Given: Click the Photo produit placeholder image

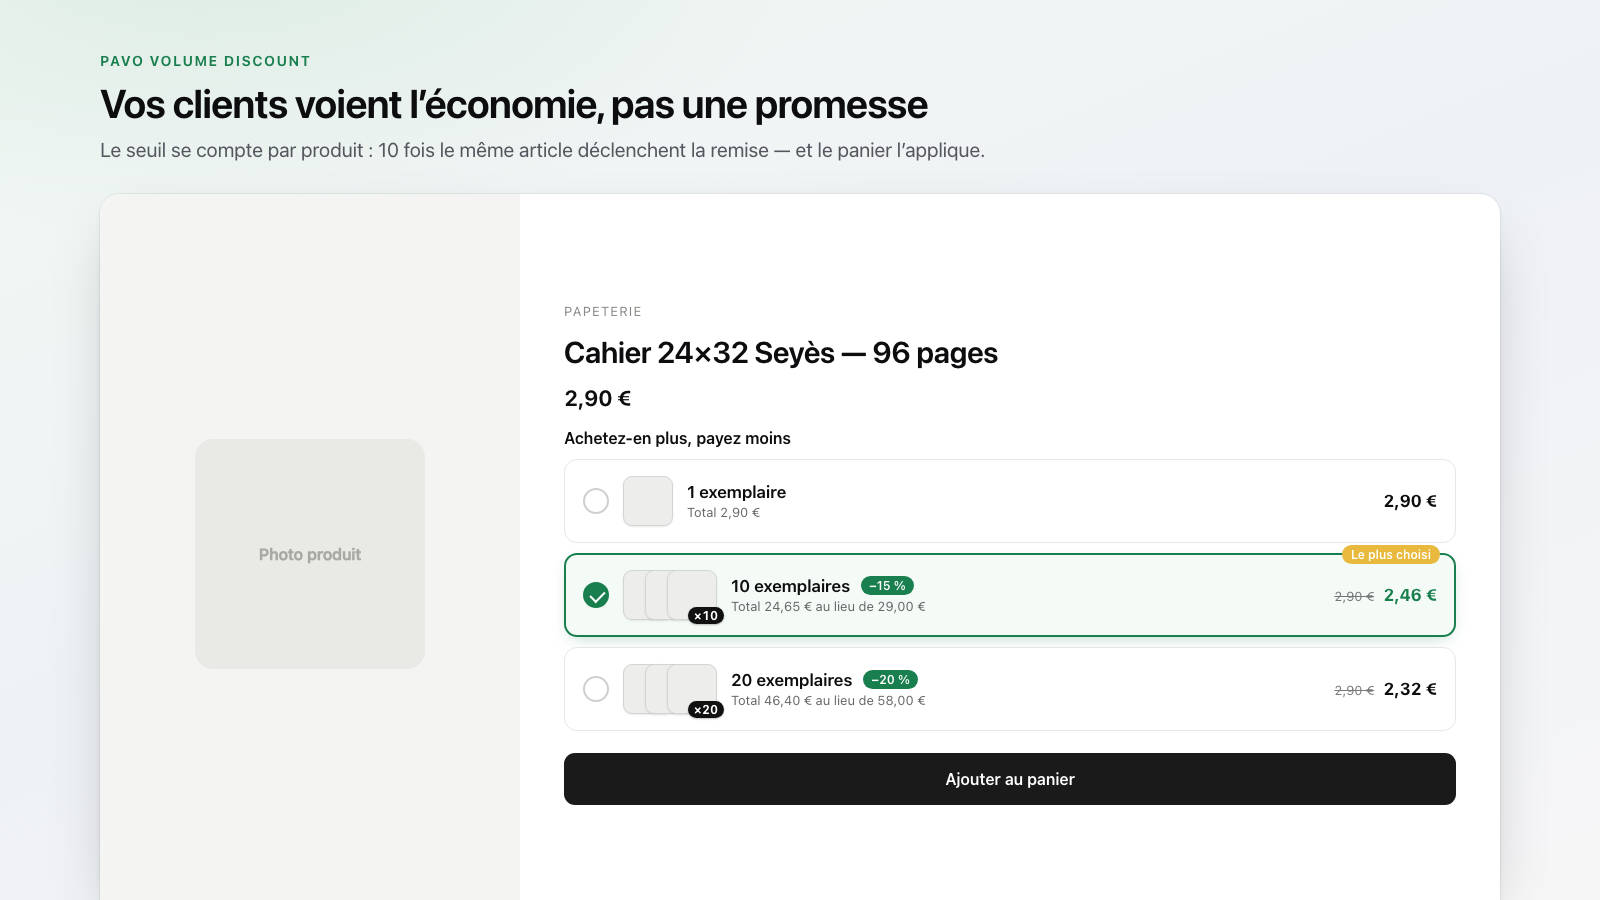Looking at the screenshot, I should [310, 554].
